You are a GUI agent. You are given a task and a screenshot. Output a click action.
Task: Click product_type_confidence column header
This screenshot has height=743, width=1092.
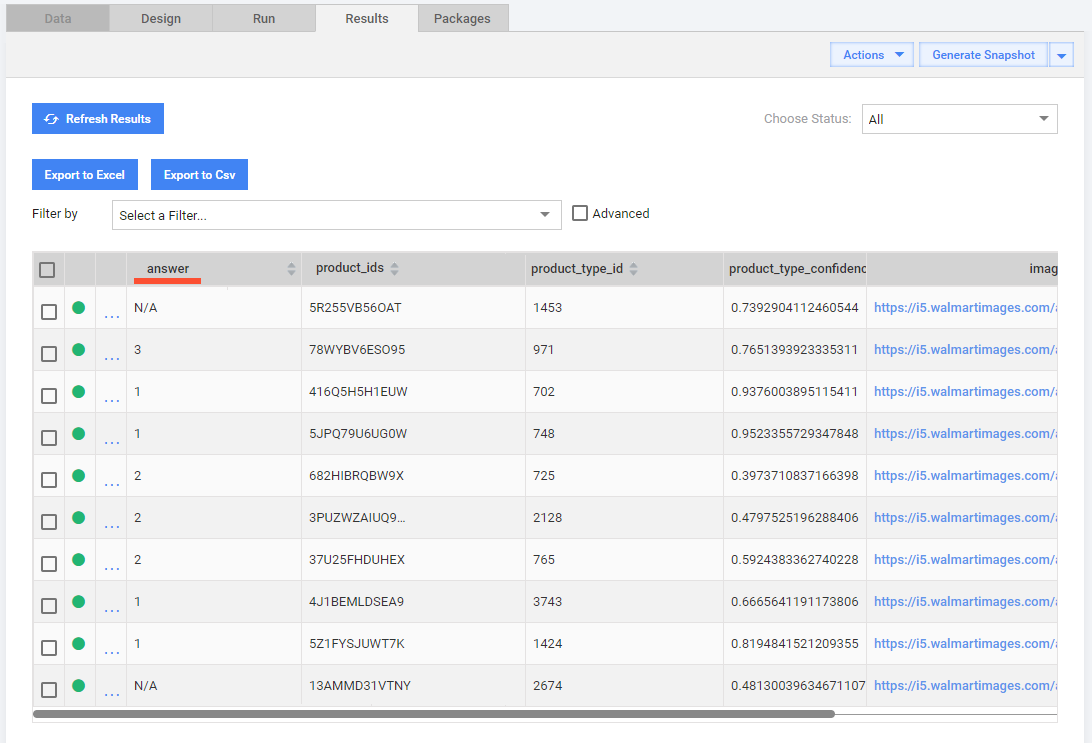pos(797,269)
